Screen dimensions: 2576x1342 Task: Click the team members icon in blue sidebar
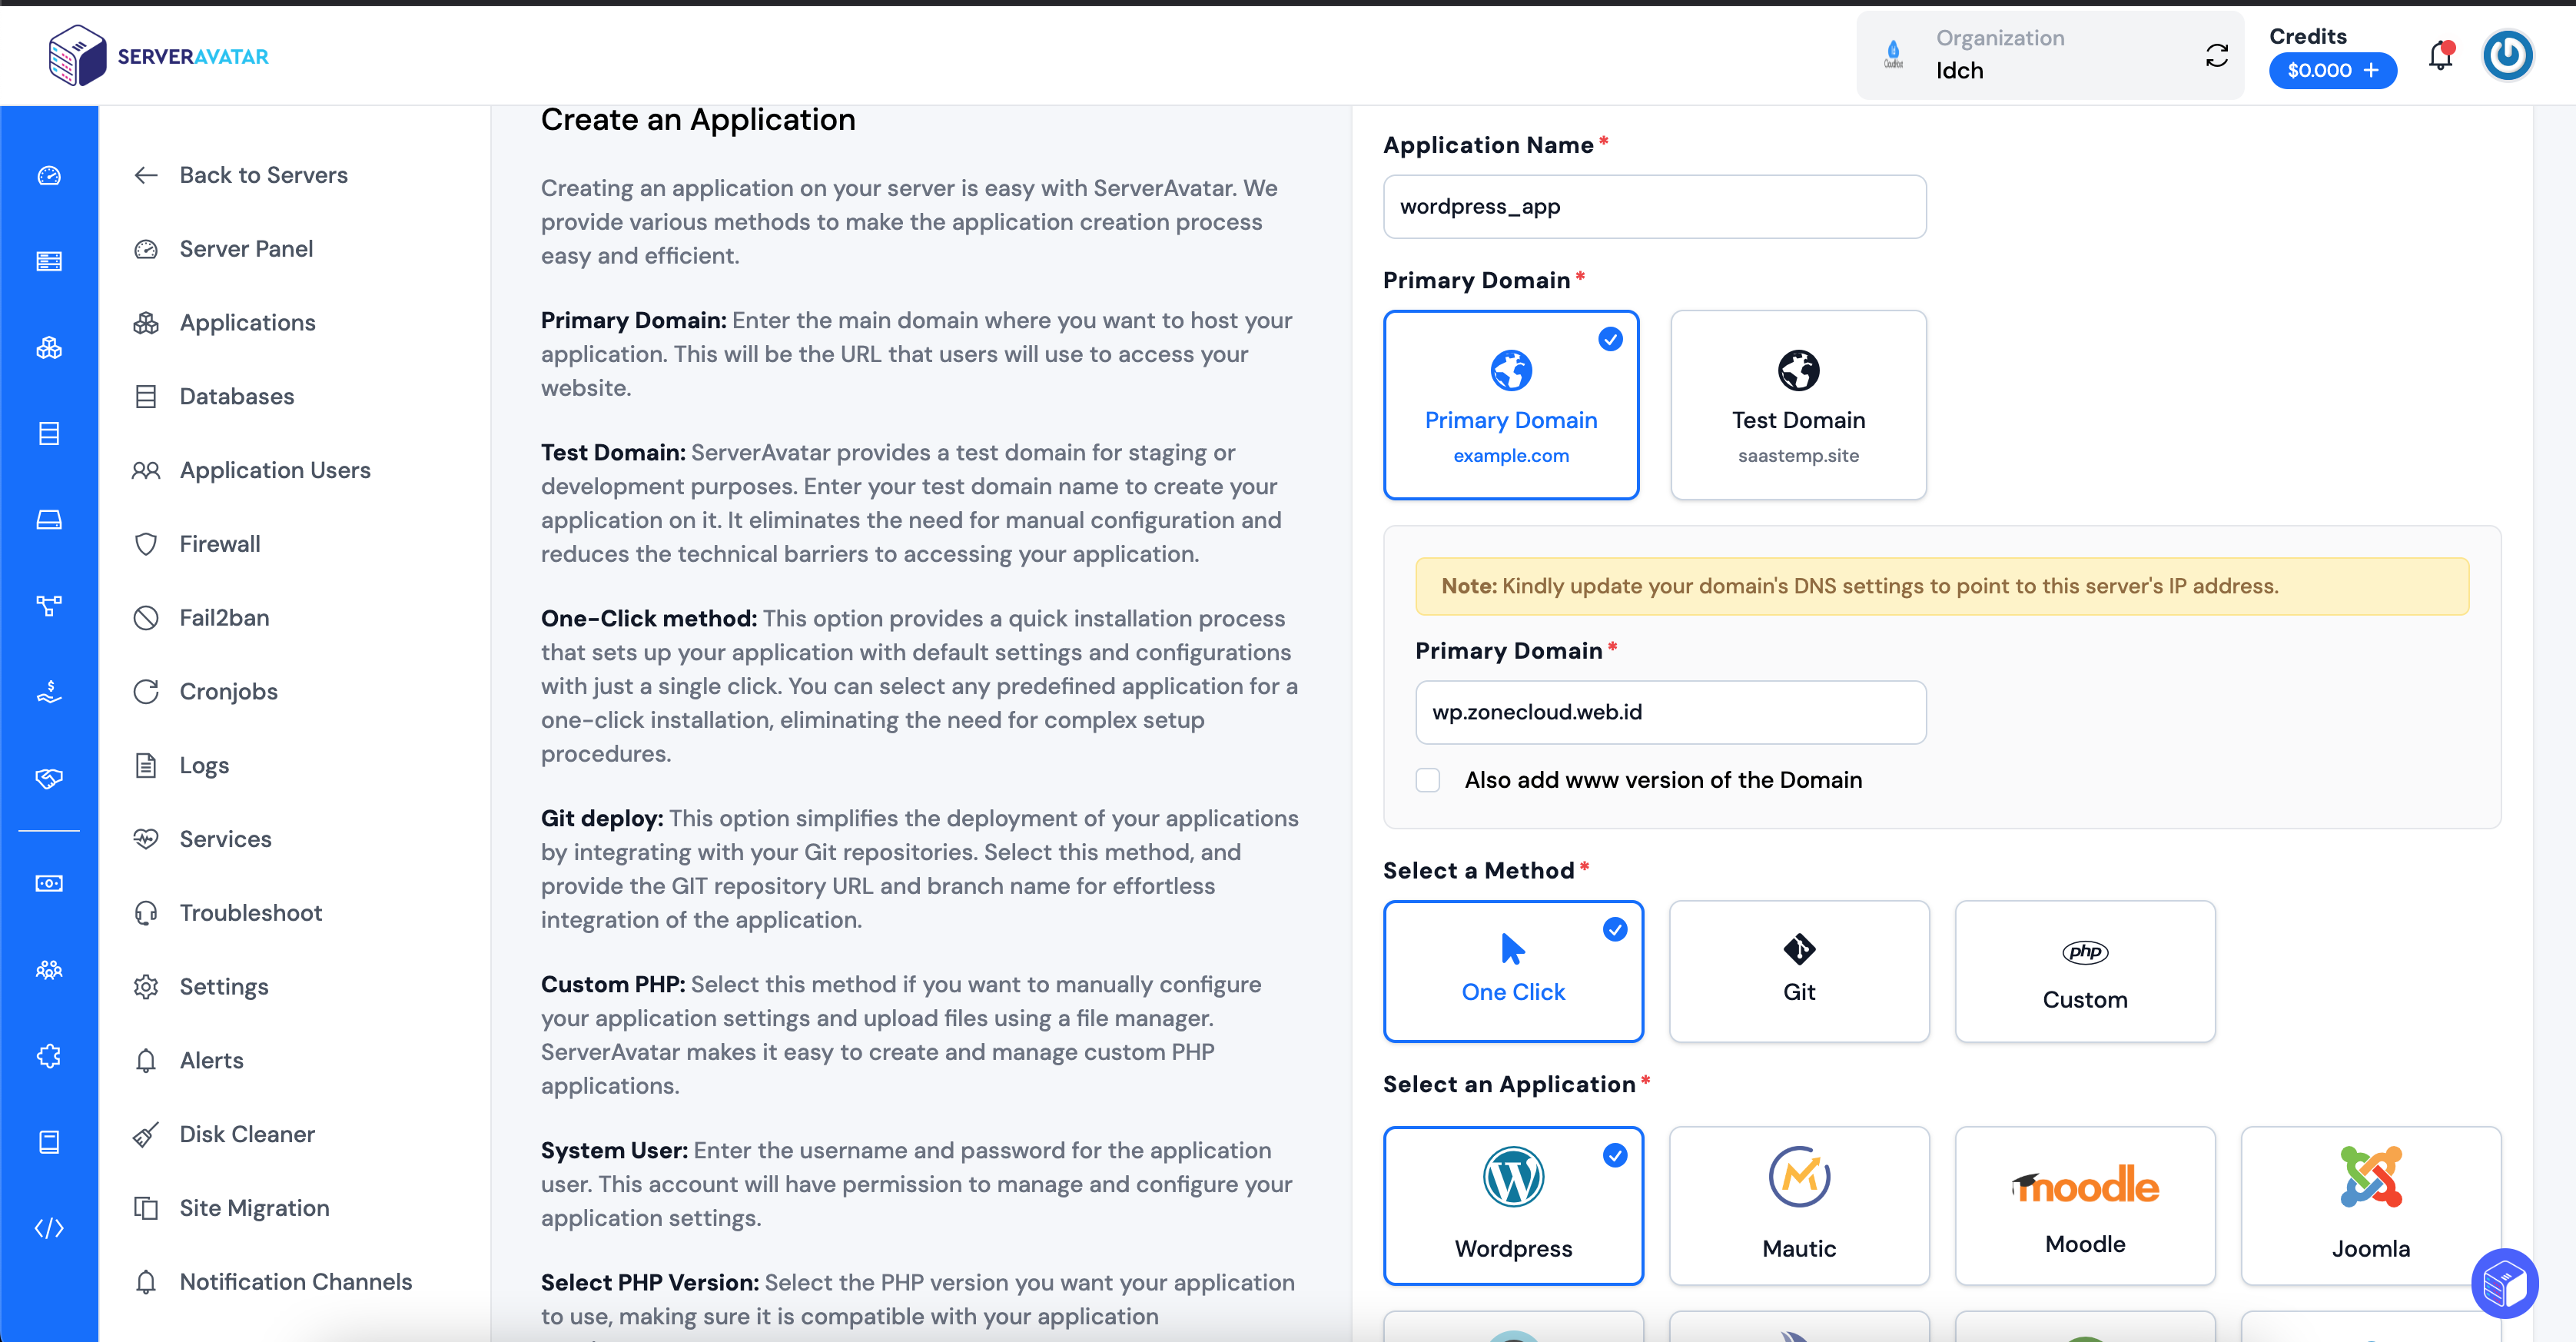pos(49,970)
